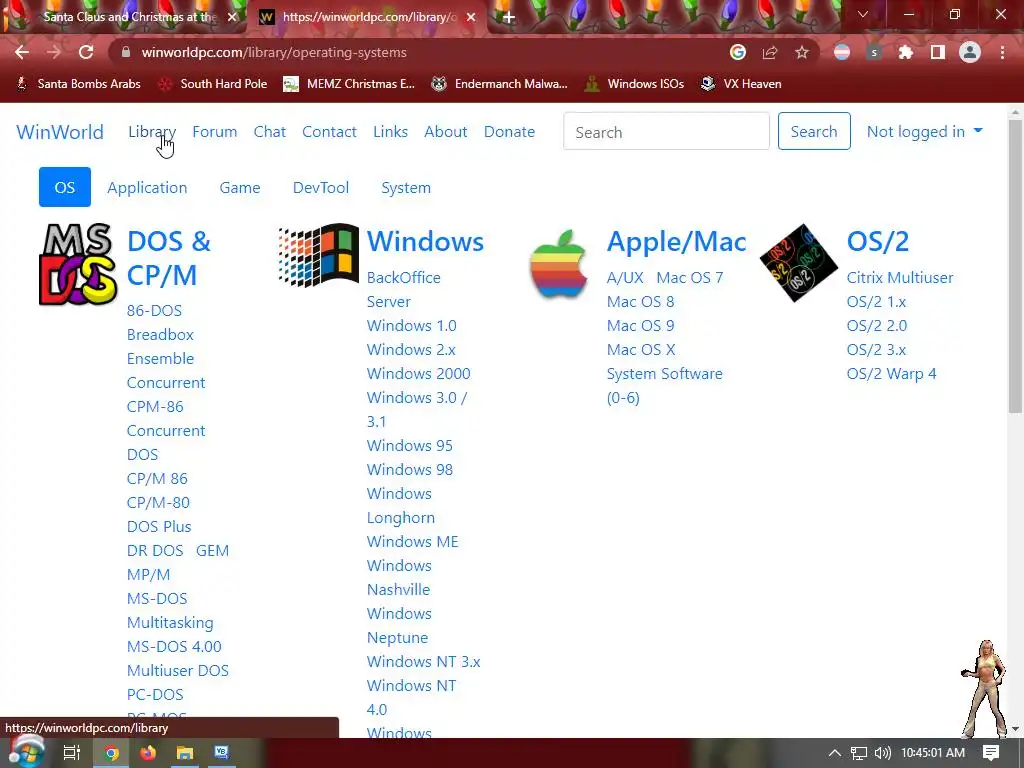
Task: Open the CP/M-80 link
Action: (x=158, y=502)
